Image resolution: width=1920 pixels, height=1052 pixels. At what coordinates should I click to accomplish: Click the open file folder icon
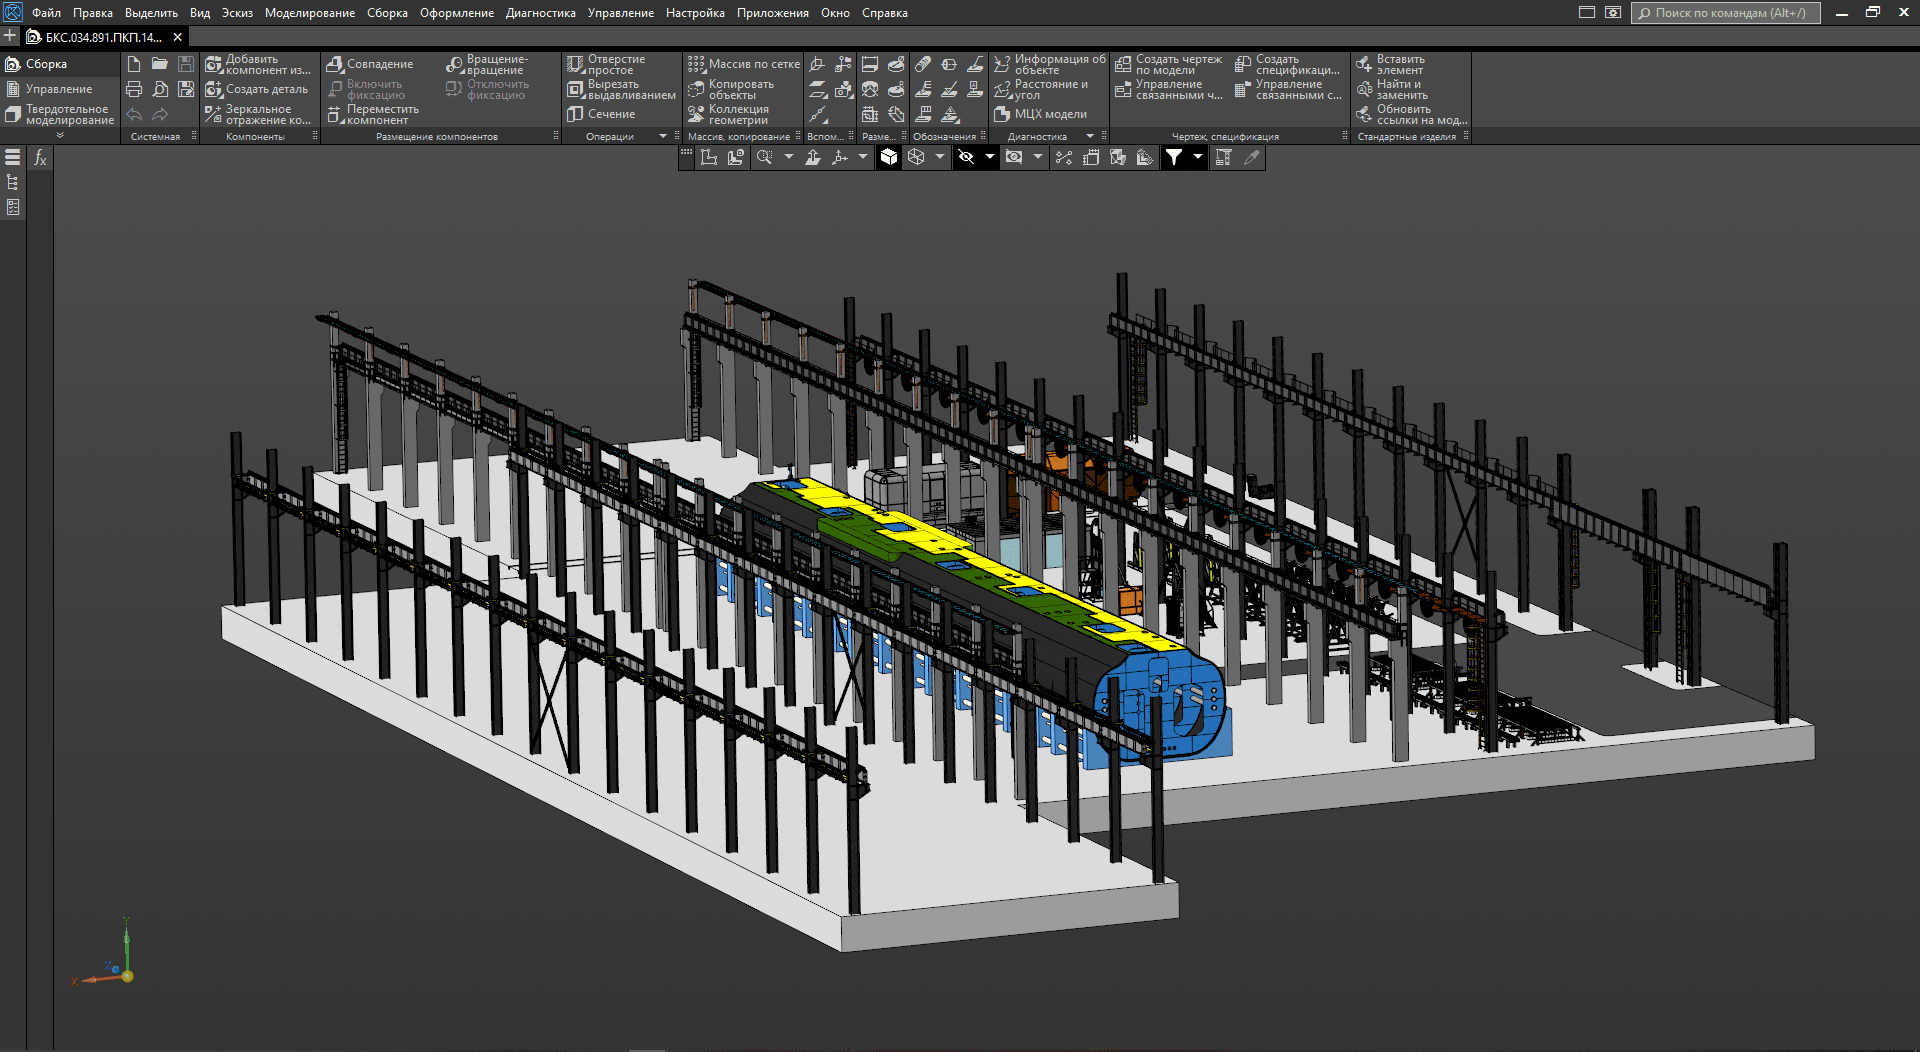[160, 64]
